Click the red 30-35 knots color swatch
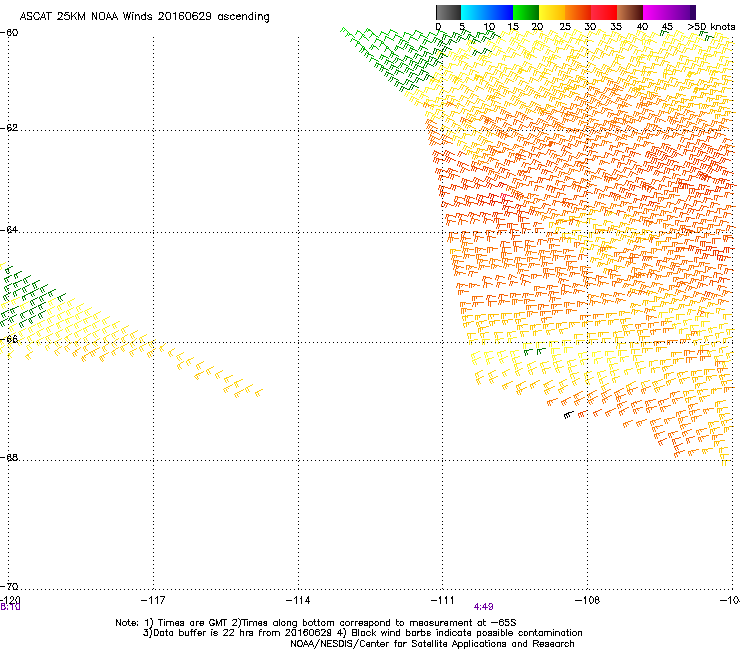Image resolution: width=740 pixels, height=650 pixels. click(x=604, y=12)
